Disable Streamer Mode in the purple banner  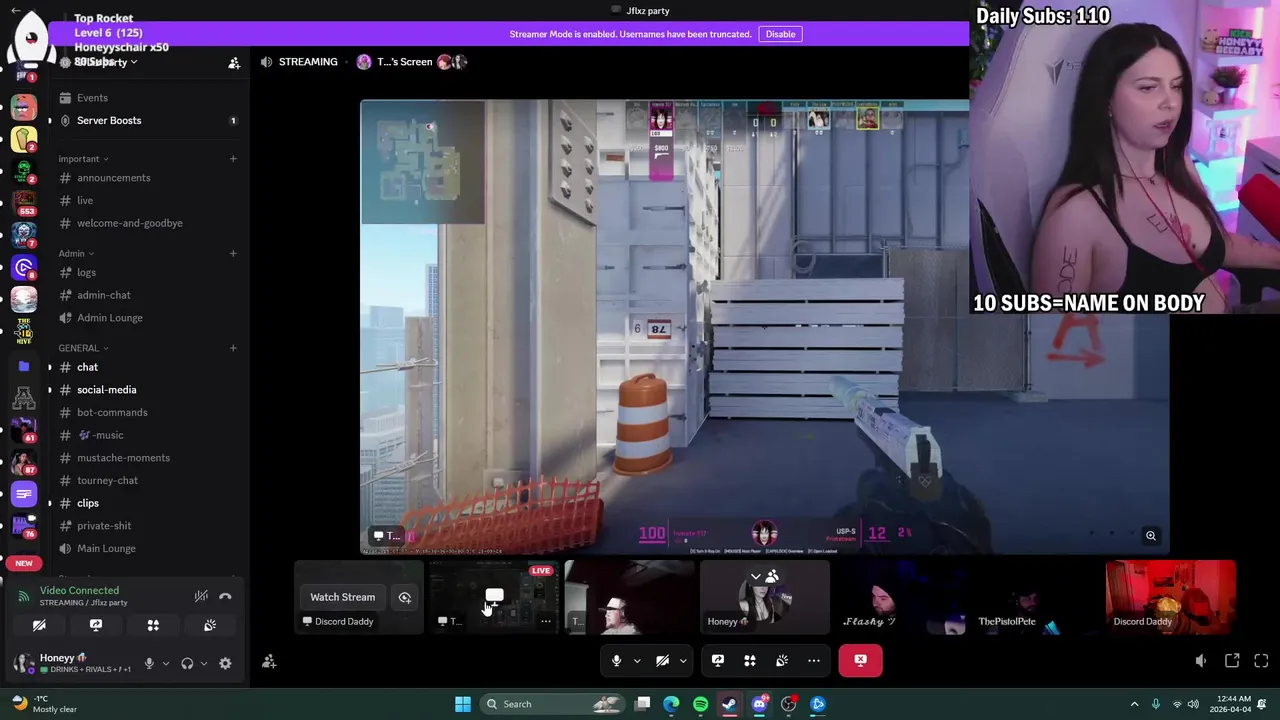pyautogui.click(x=780, y=34)
